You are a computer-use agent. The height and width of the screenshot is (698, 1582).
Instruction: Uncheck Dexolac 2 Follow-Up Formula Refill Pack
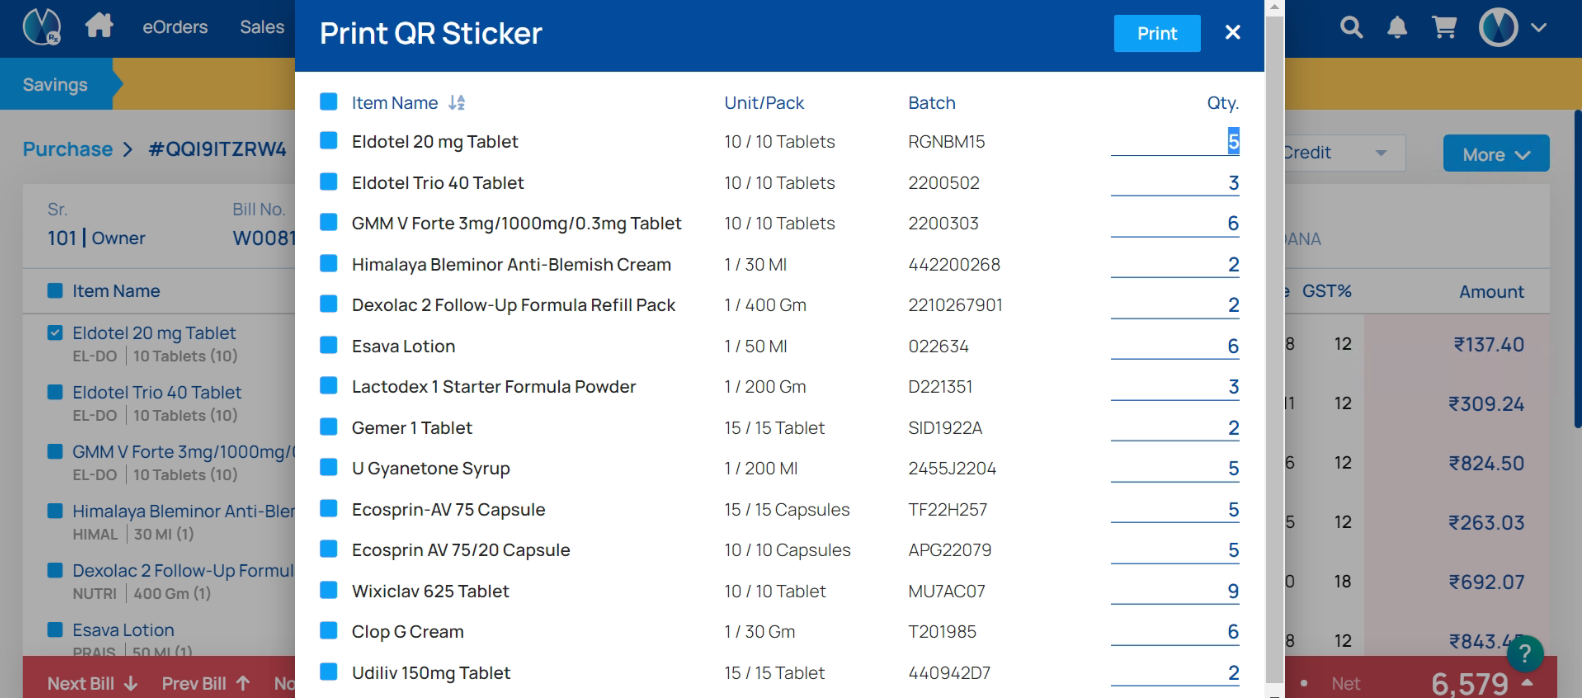pyautogui.click(x=328, y=304)
